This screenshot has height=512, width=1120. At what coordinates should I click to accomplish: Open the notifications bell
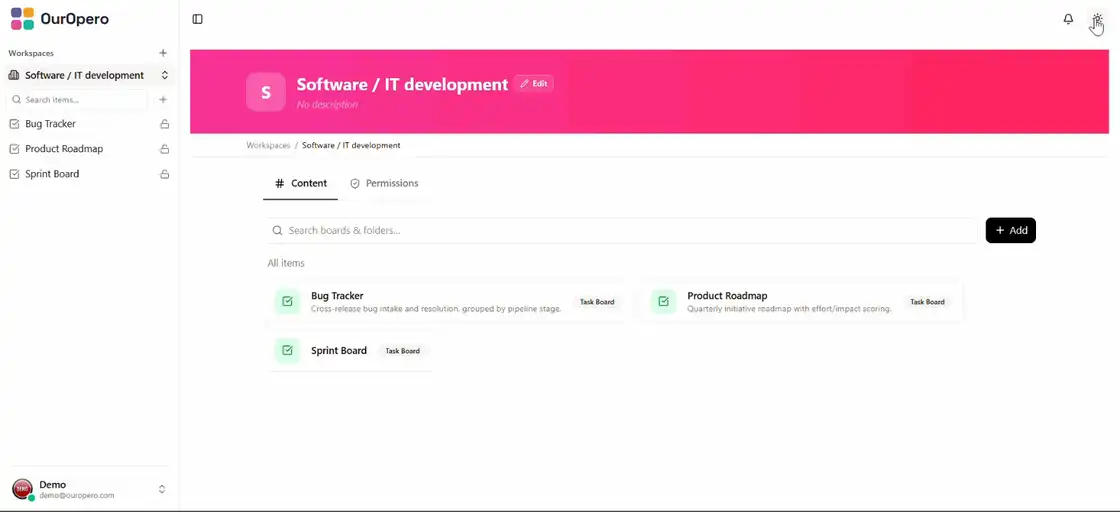click(x=1068, y=19)
